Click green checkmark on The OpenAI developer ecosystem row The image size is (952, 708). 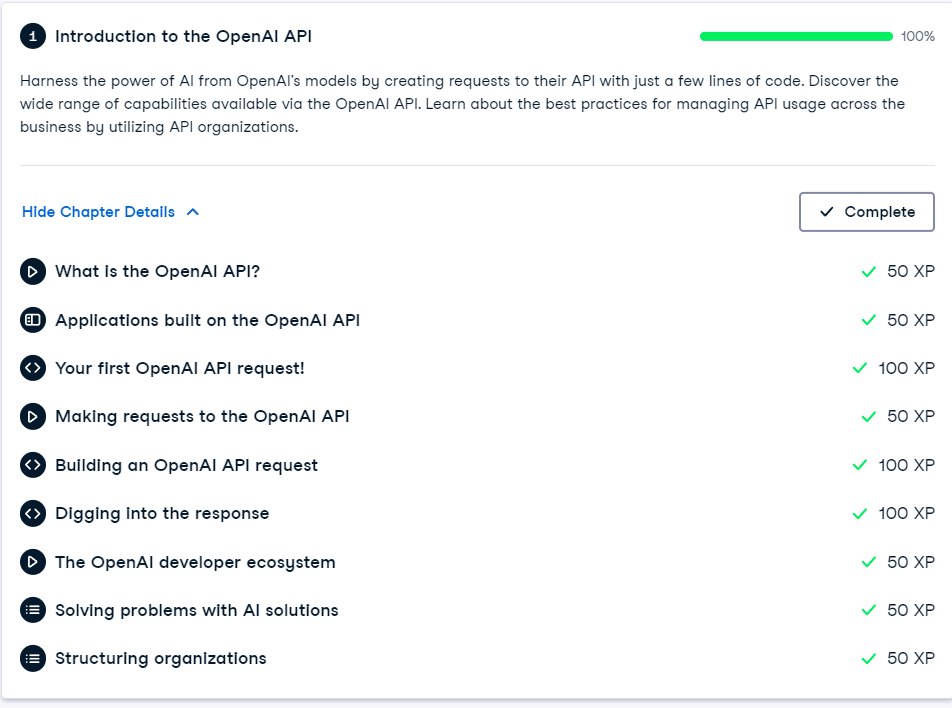click(869, 562)
